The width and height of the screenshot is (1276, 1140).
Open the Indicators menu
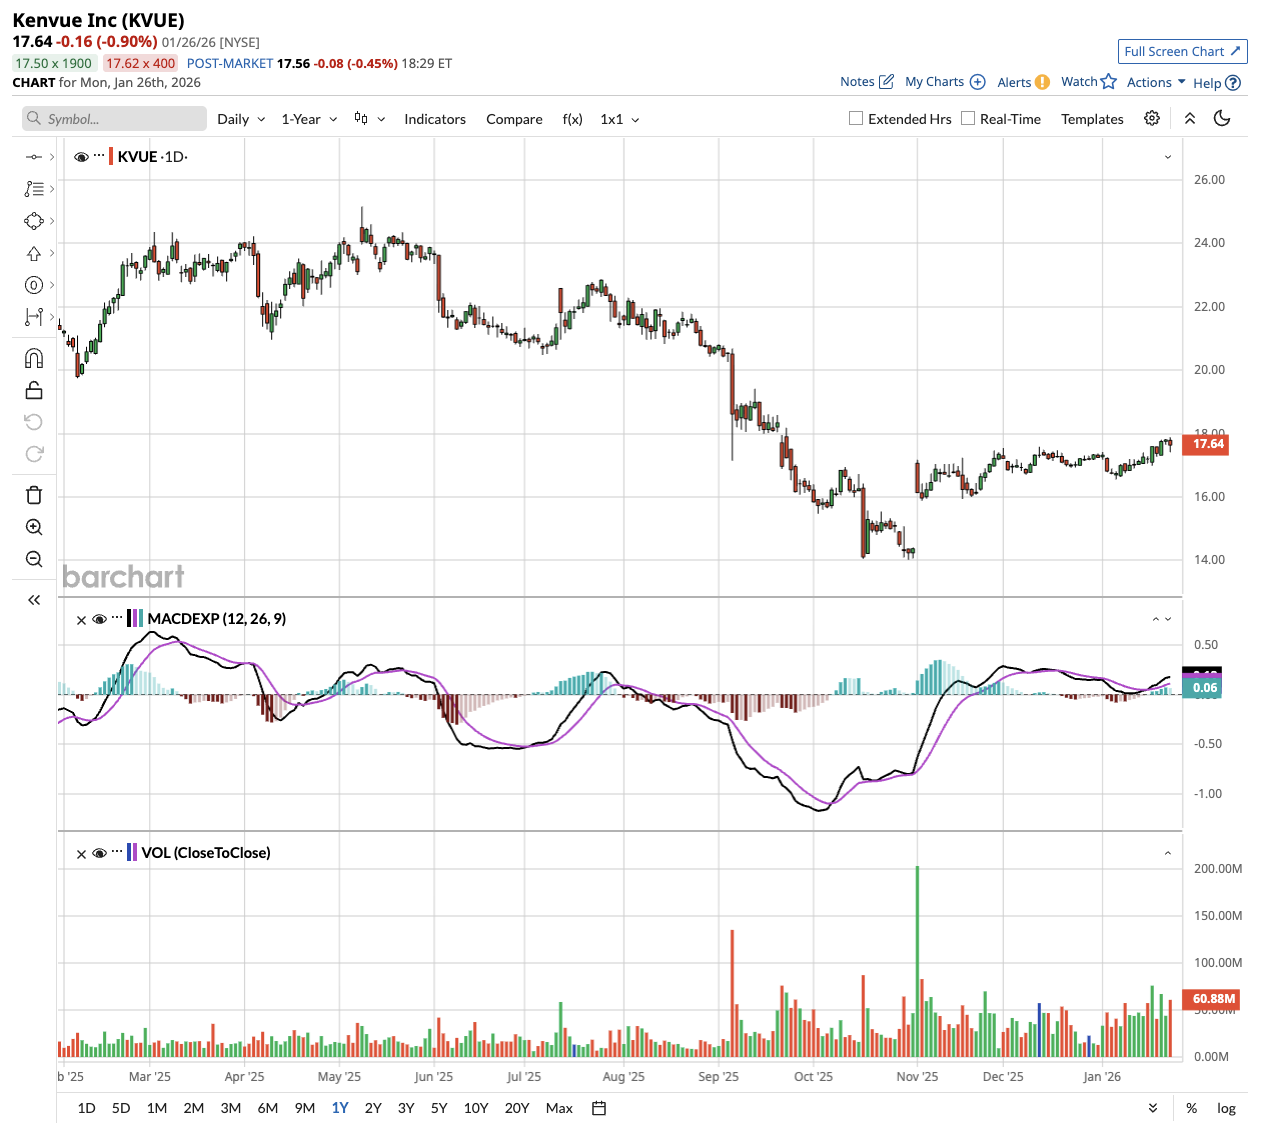point(435,119)
